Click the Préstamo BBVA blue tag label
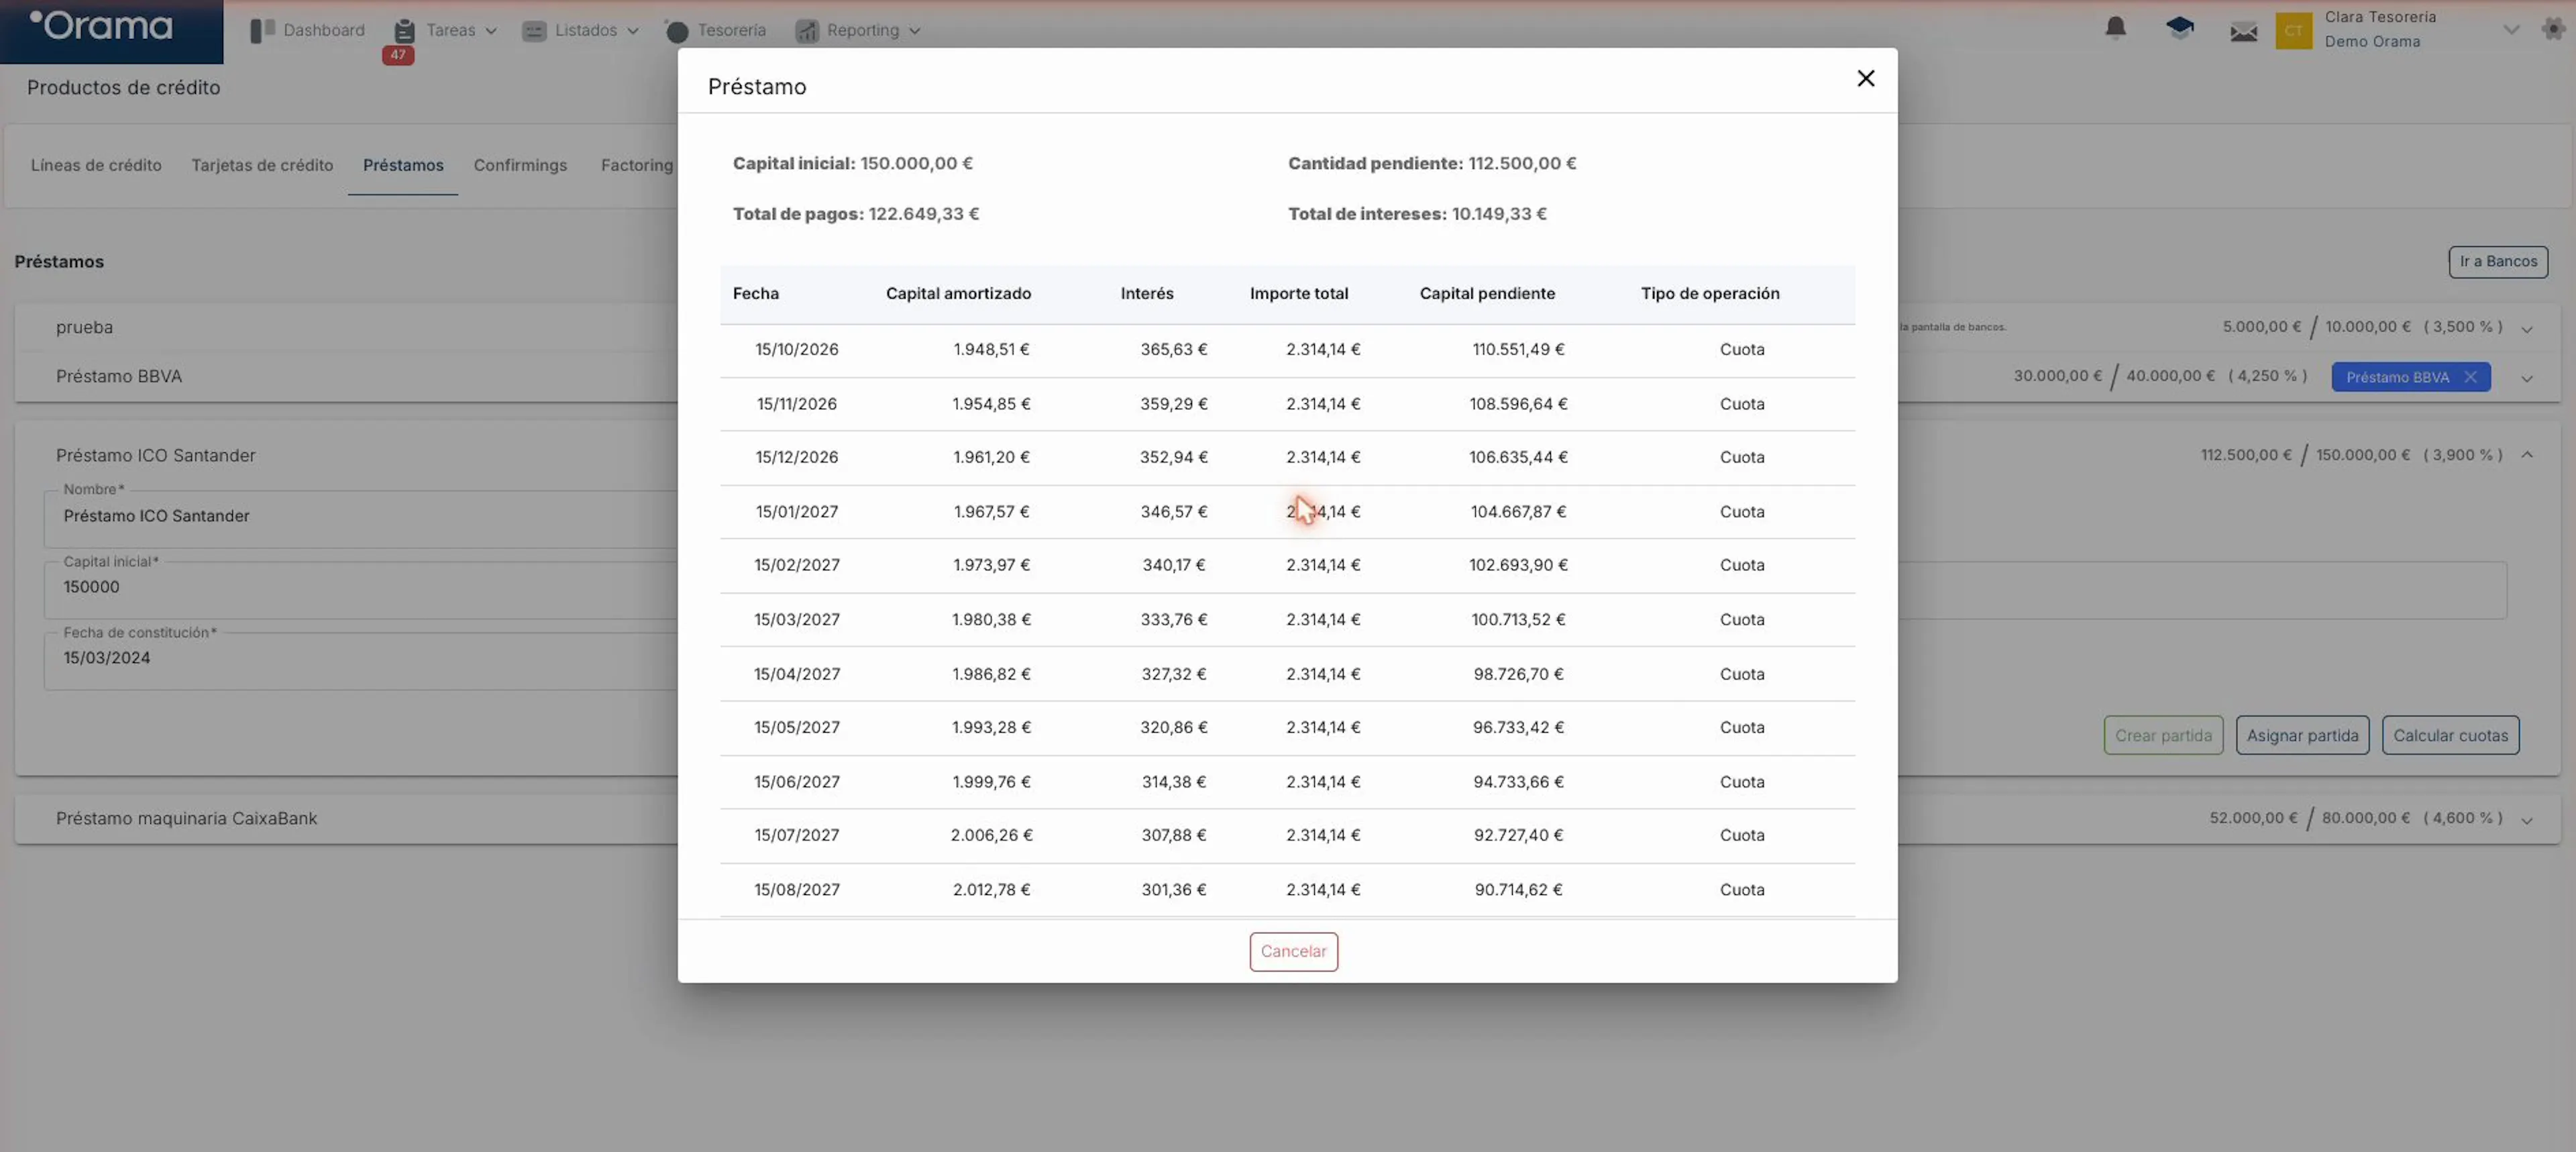The height and width of the screenshot is (1152, 2576). [x=2397, y=377]
